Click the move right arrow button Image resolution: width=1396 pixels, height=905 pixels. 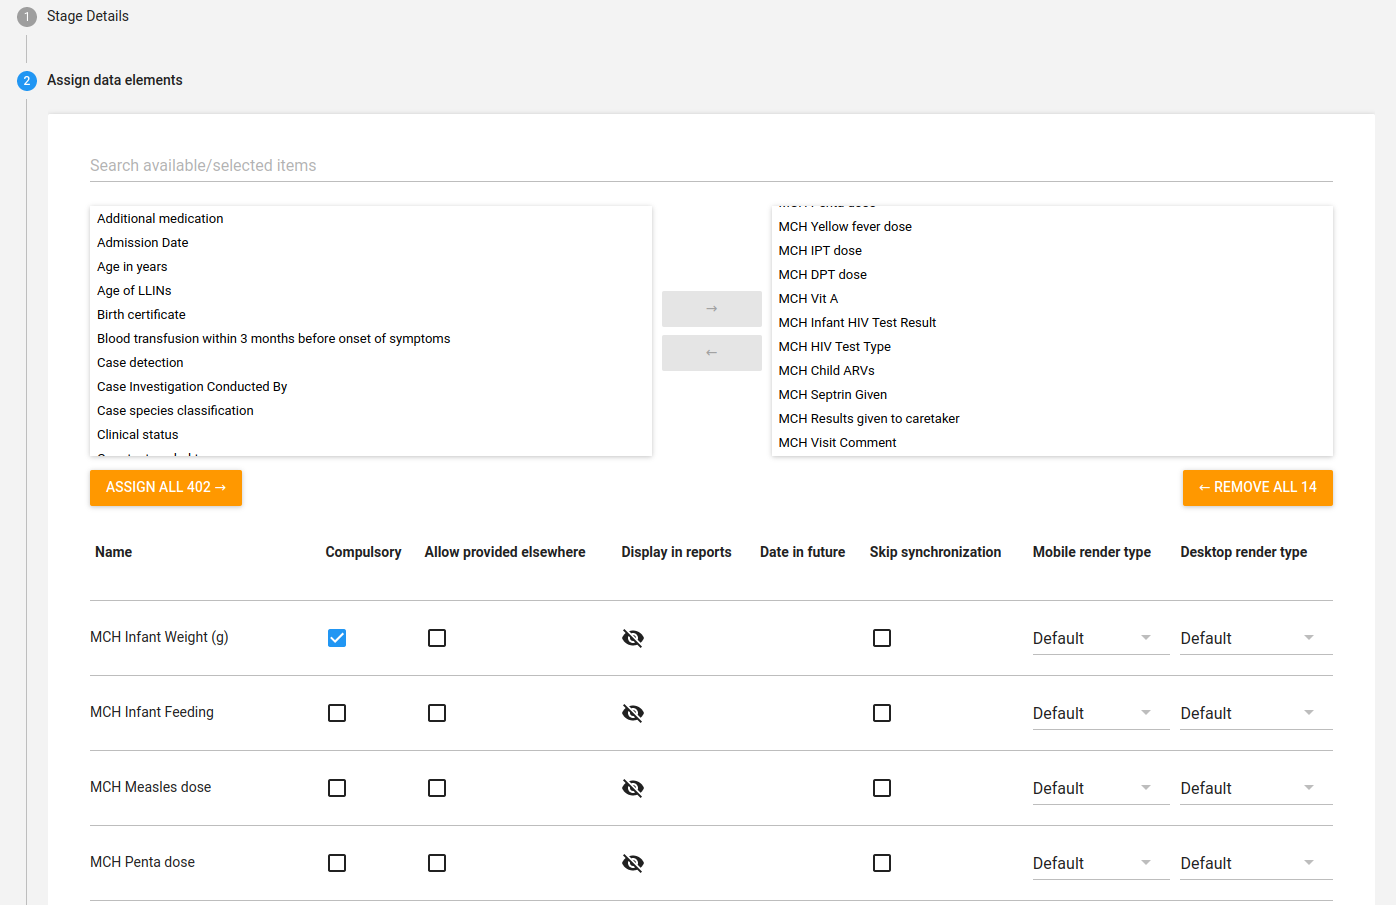pyautogui.click(x=712, y=309)
